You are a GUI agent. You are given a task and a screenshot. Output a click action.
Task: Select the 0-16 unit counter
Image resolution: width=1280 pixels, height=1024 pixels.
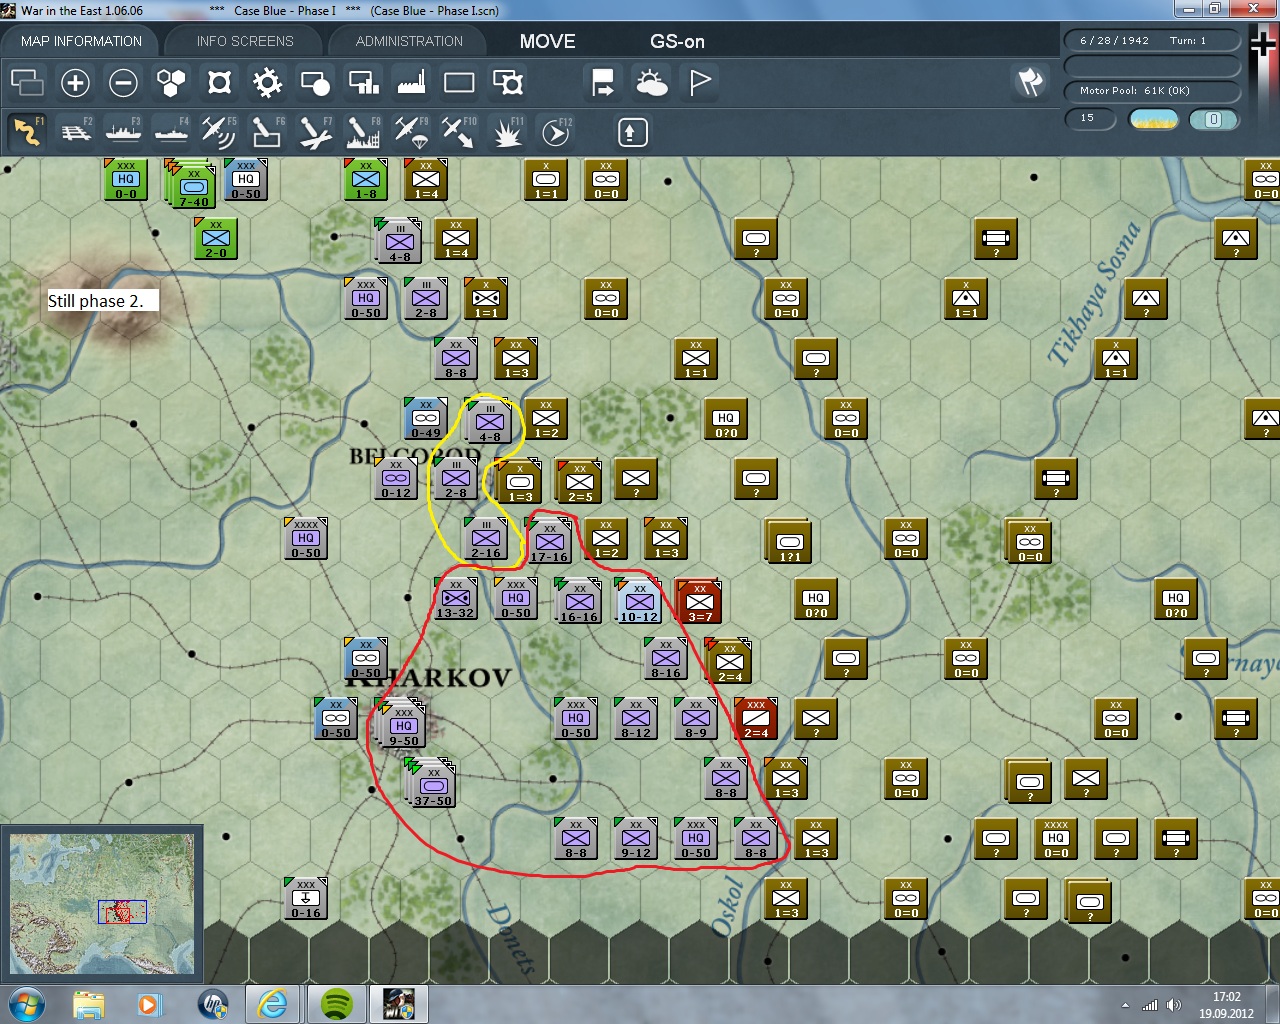click(x=305, y=898)
